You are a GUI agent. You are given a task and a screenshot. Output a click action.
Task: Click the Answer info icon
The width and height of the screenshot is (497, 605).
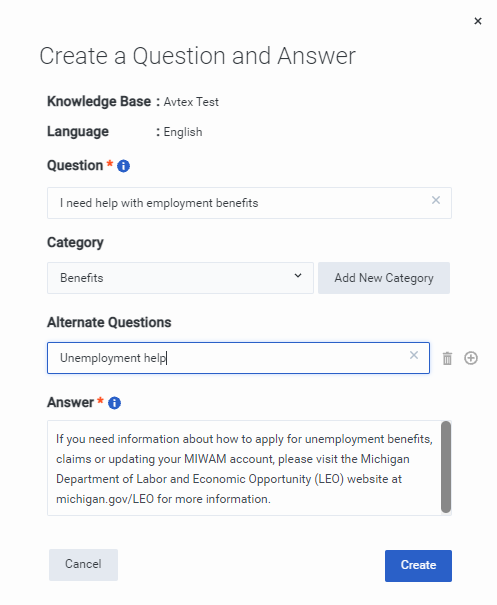[x=114, y=403]
